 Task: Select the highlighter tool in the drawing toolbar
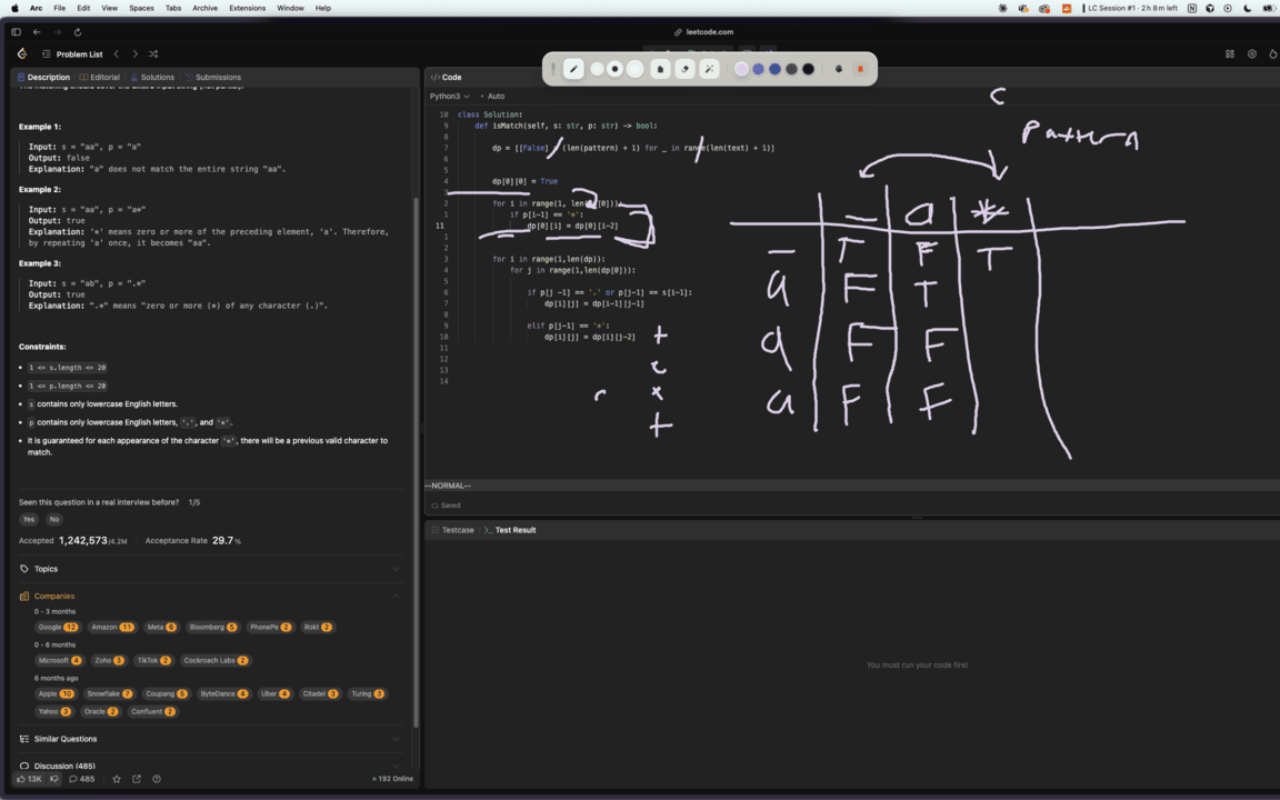pos(660,69)
